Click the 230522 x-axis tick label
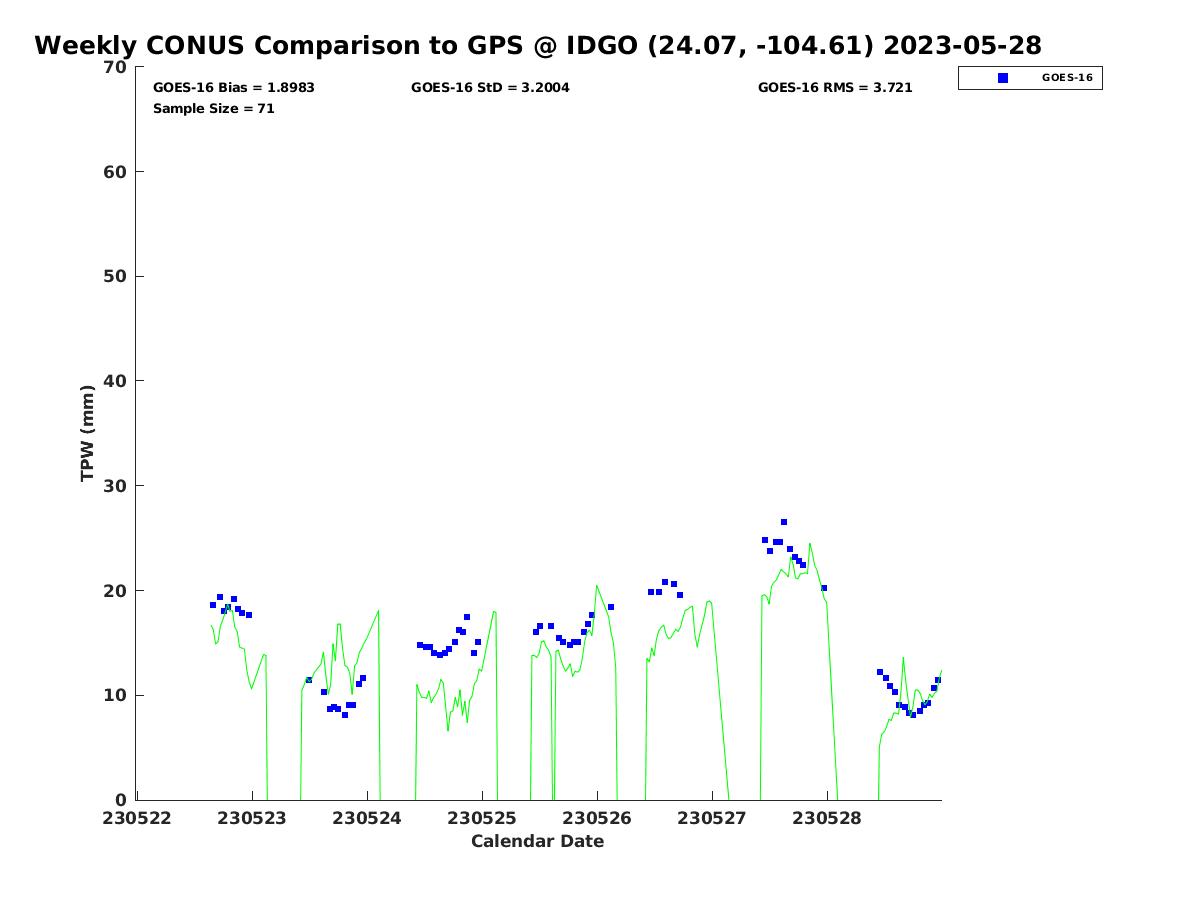The image size is (1200, 900). [x=137, y=818]
